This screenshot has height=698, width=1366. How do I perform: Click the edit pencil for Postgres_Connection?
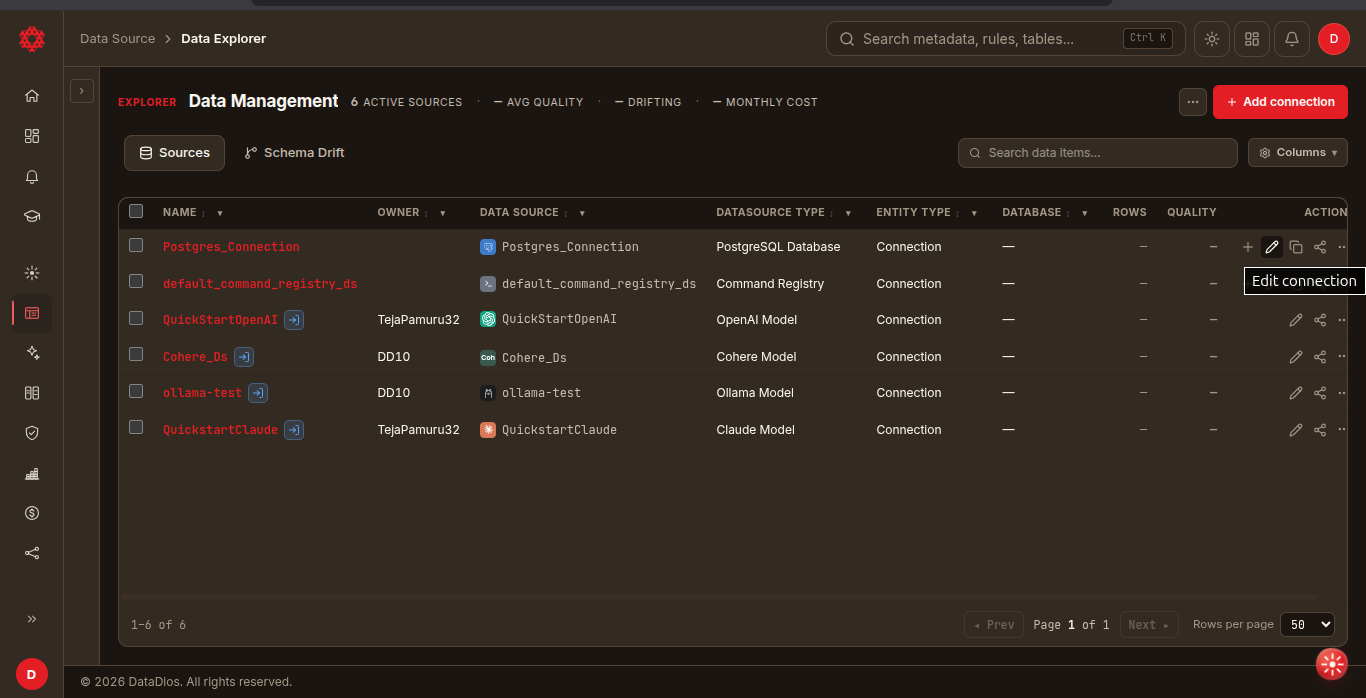[x=1272, y=247]
